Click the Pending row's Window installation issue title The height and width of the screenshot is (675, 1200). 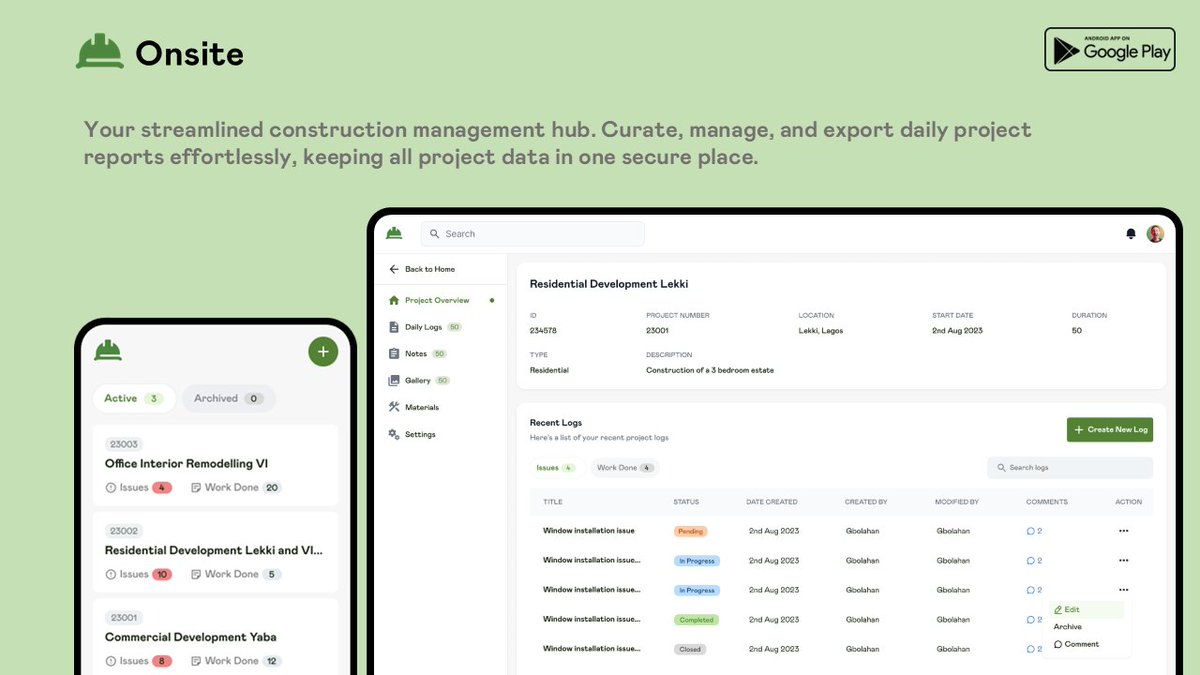click(x=589, y=531)
